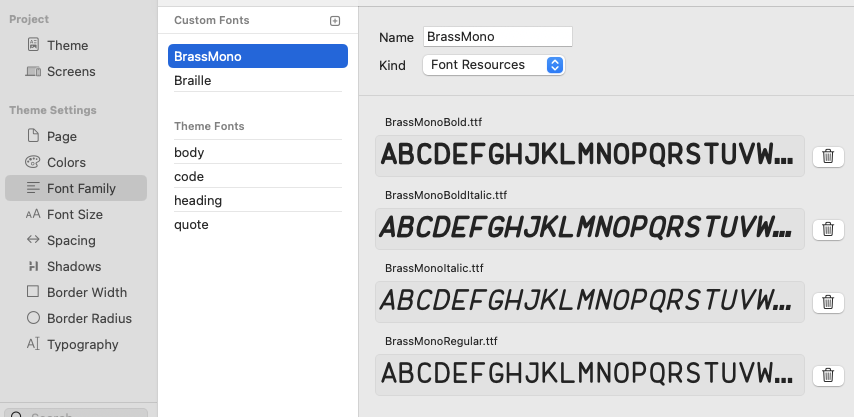Select the Shadows settings
The height and width of the screenshot is (417, 854).
(74, 266)
